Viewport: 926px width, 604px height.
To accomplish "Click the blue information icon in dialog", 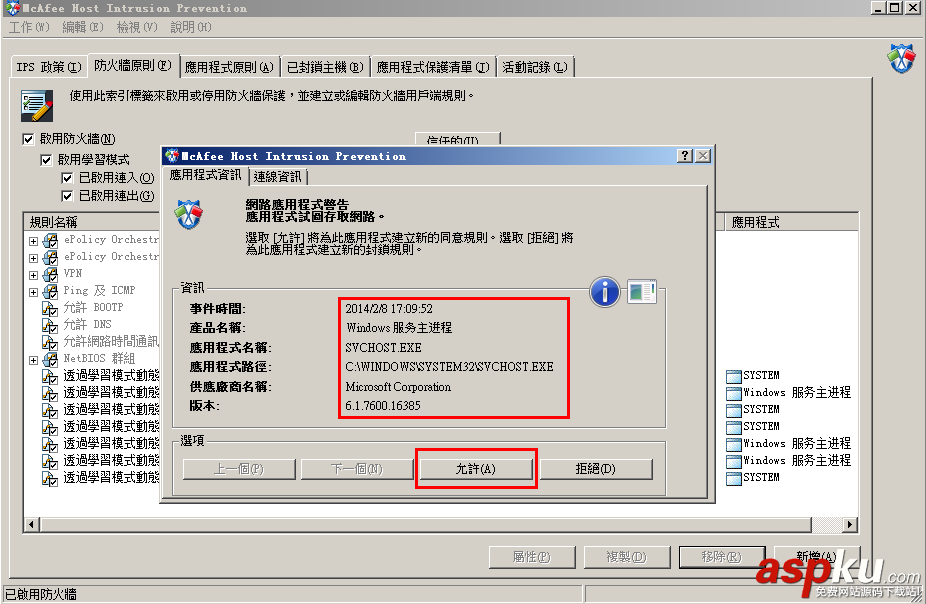I will (604, 292).
